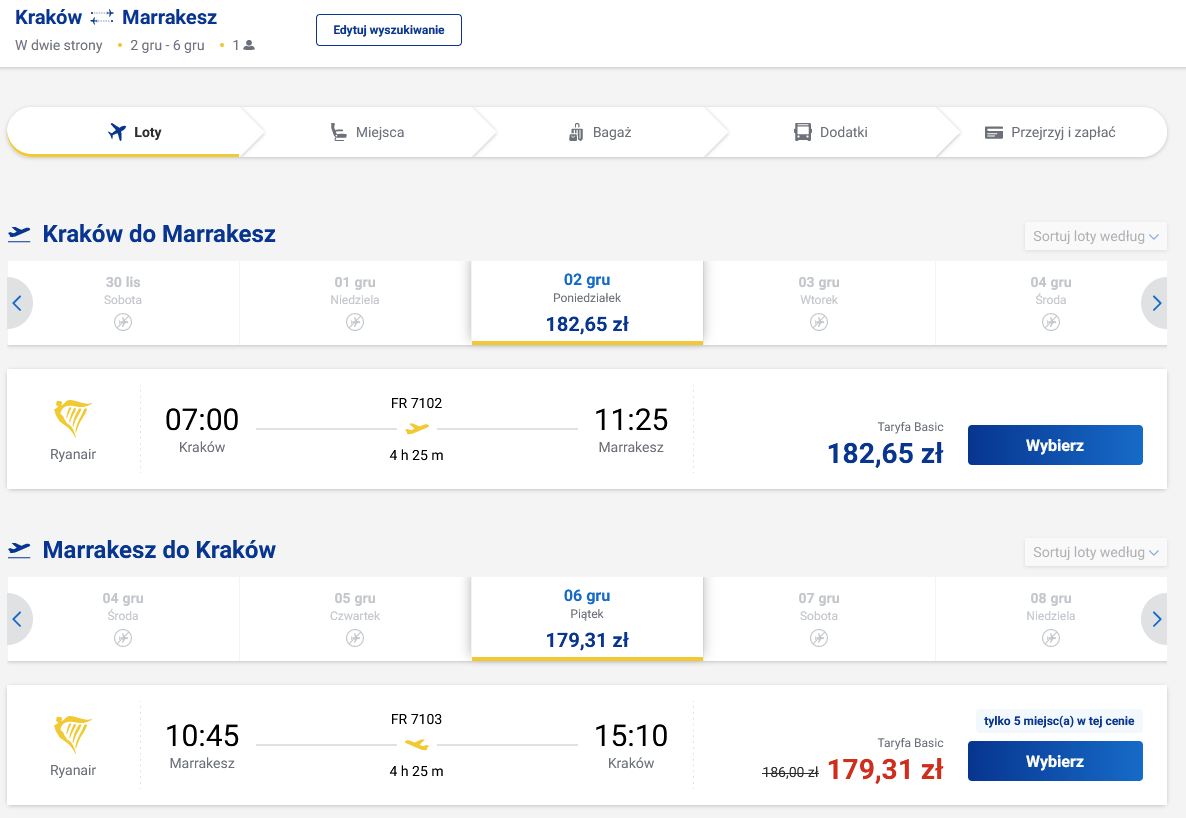Click next dates arrow for outbound flights
Screen dimensions: 1186x818
(1156, 303)
